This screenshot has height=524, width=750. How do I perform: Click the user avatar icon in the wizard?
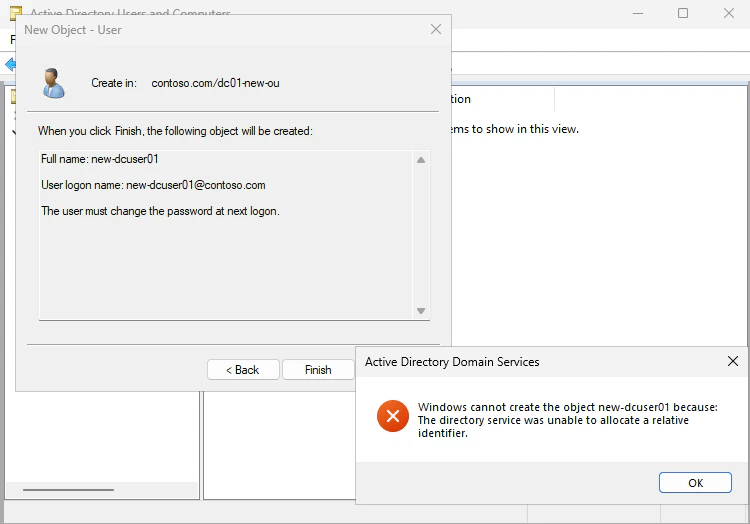tap(54, 83)
